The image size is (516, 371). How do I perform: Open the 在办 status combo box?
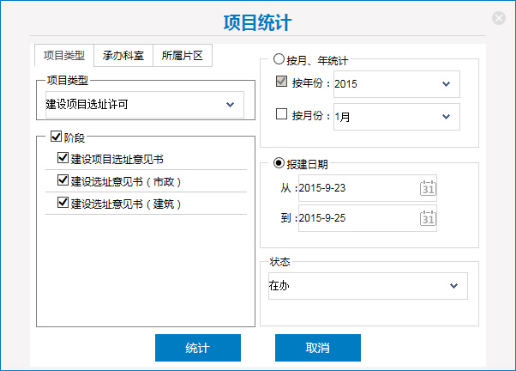pos(368,286)
